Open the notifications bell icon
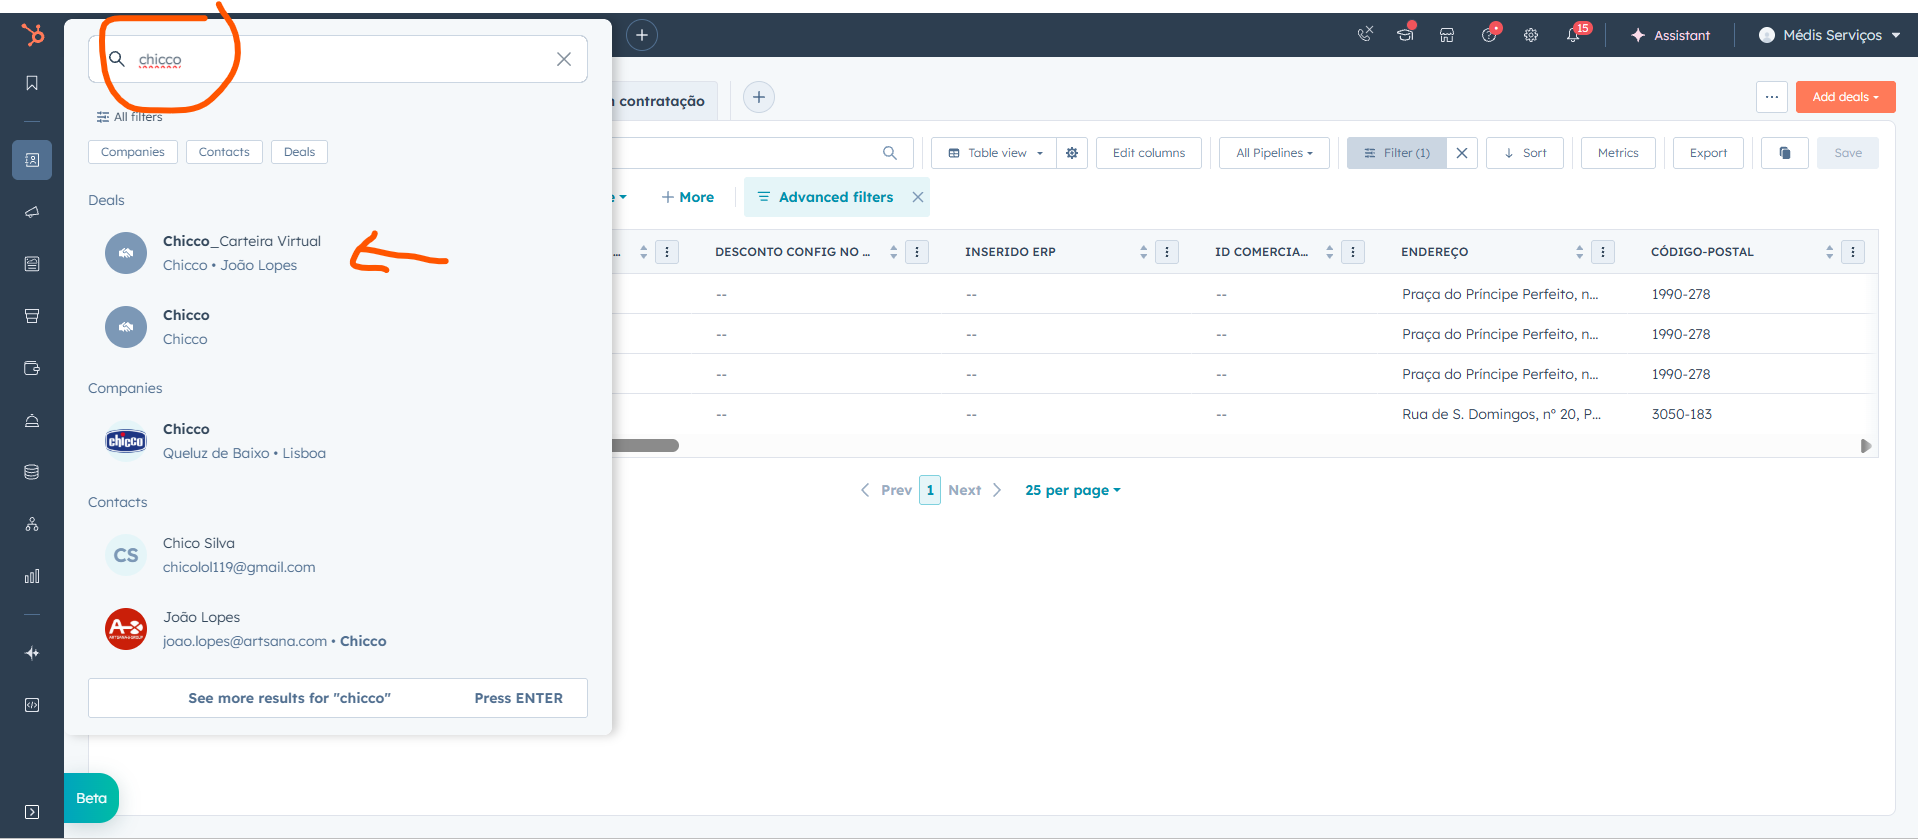Viewport: 1918px width, 839px height. pos(1572,35)
